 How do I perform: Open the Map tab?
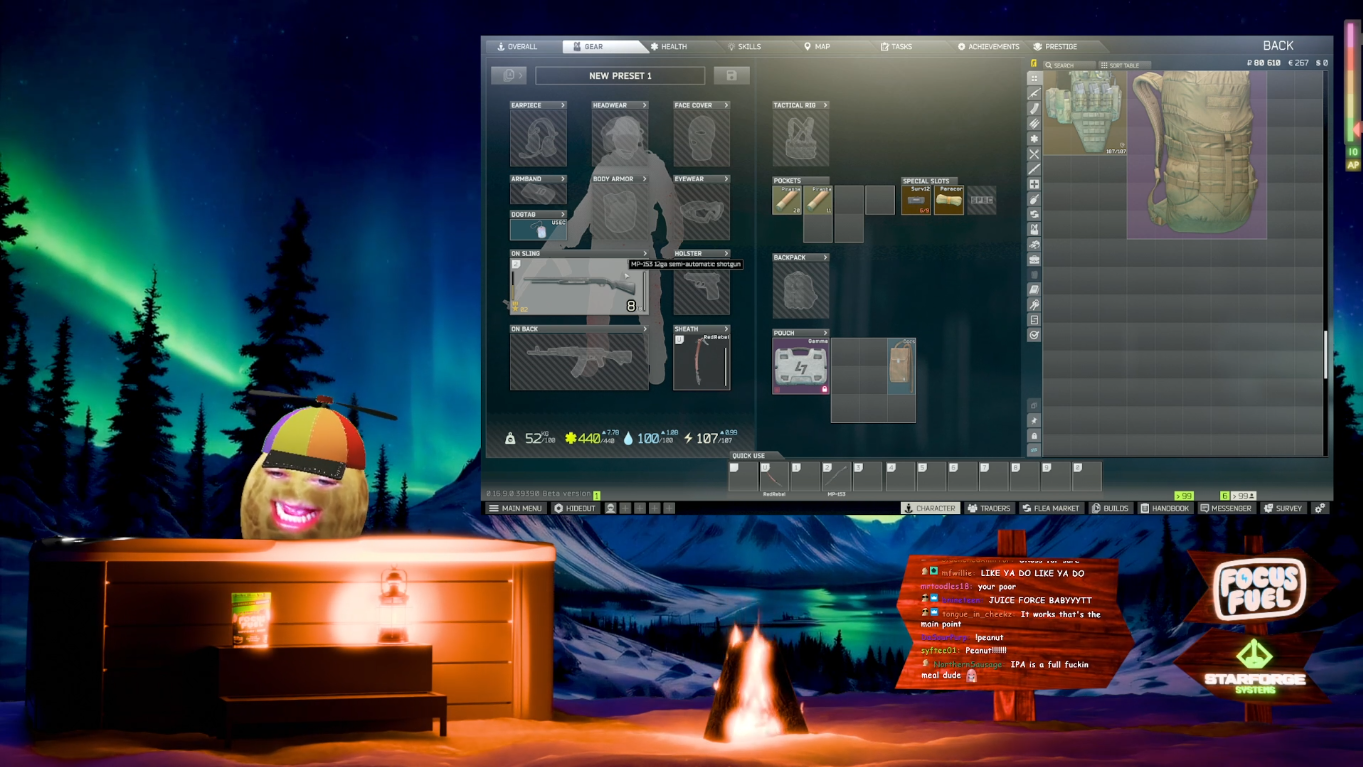tap(817, 46)
